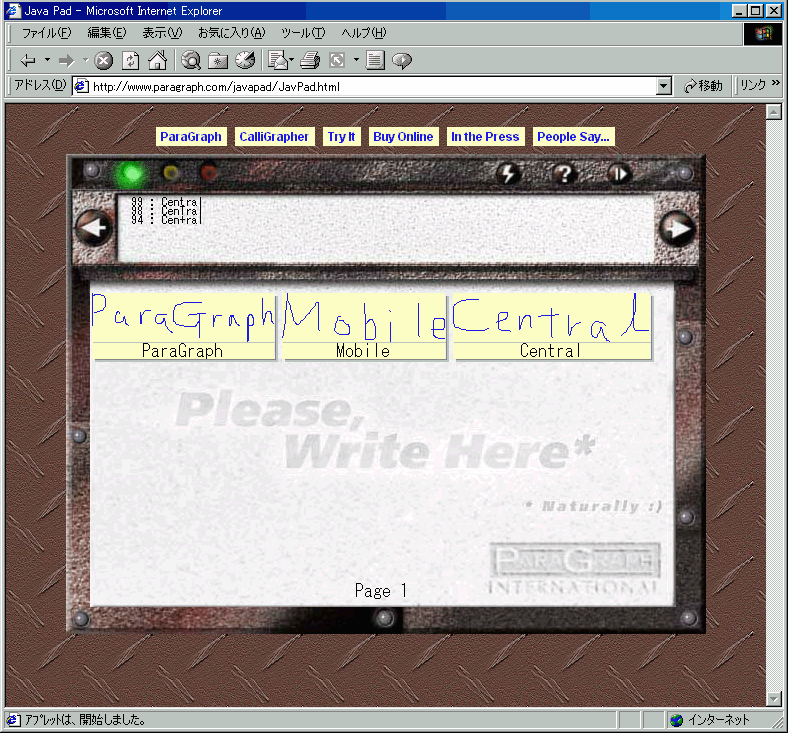Screen dimensions: 788x733
Task: Toggle the yellow indicator light
Action: pos(171,172)
